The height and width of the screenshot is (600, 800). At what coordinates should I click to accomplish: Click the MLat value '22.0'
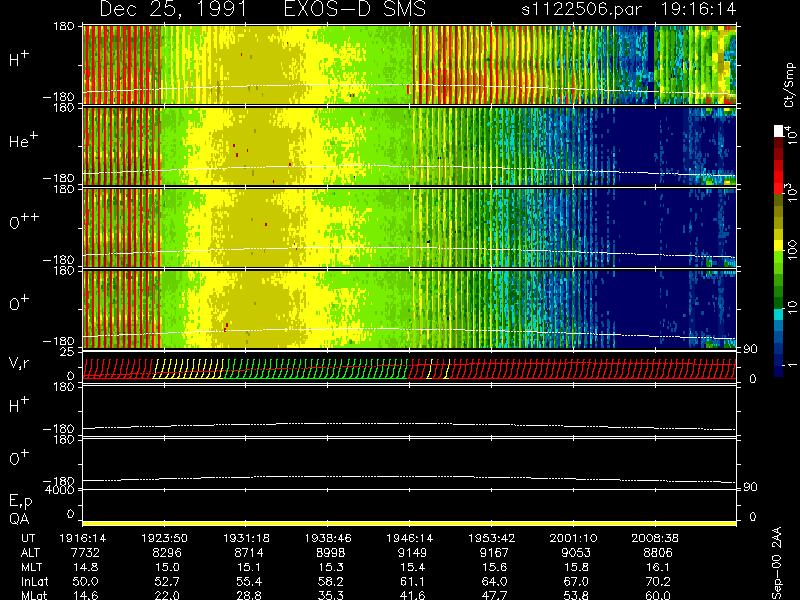(x=167, y=595)
